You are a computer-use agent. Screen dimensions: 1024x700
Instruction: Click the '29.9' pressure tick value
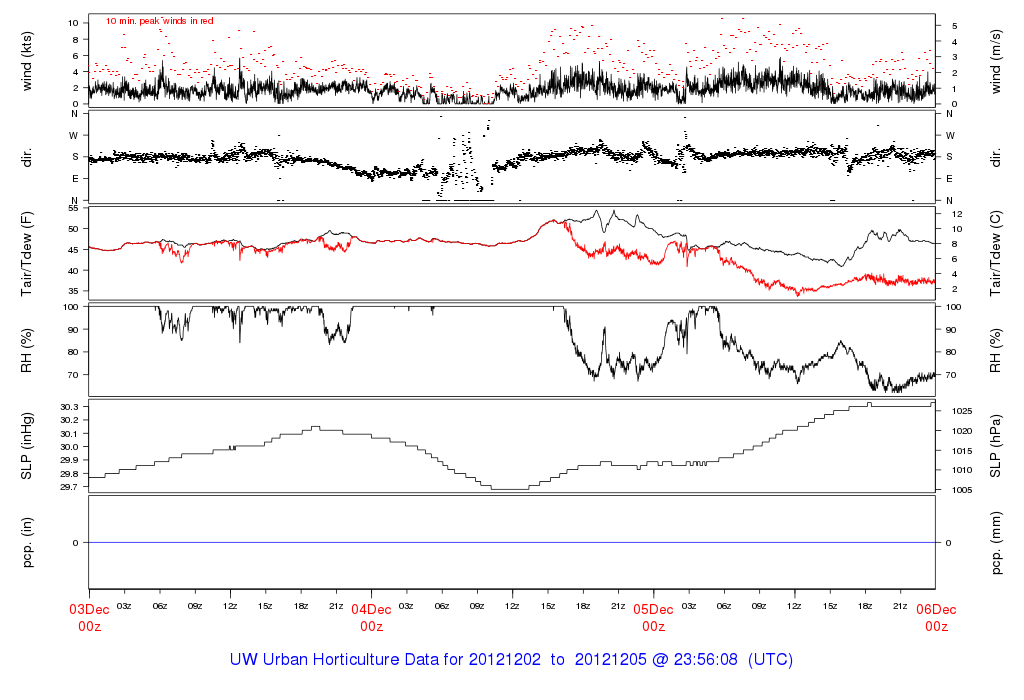pos(69,460)
